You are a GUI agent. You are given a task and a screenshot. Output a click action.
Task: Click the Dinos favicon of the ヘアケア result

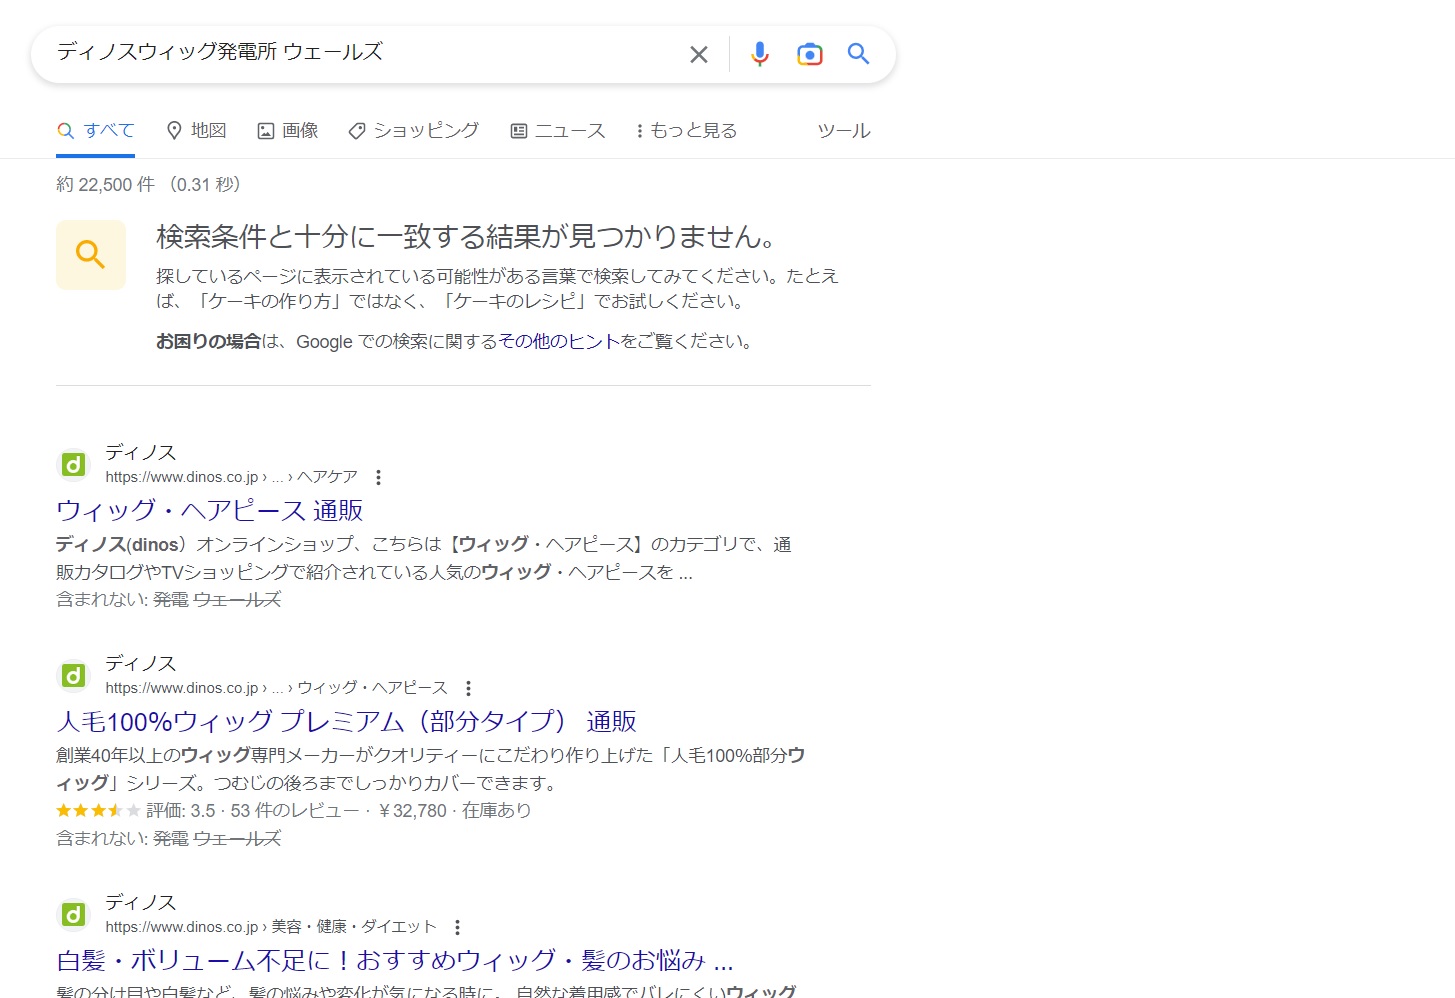73,465
